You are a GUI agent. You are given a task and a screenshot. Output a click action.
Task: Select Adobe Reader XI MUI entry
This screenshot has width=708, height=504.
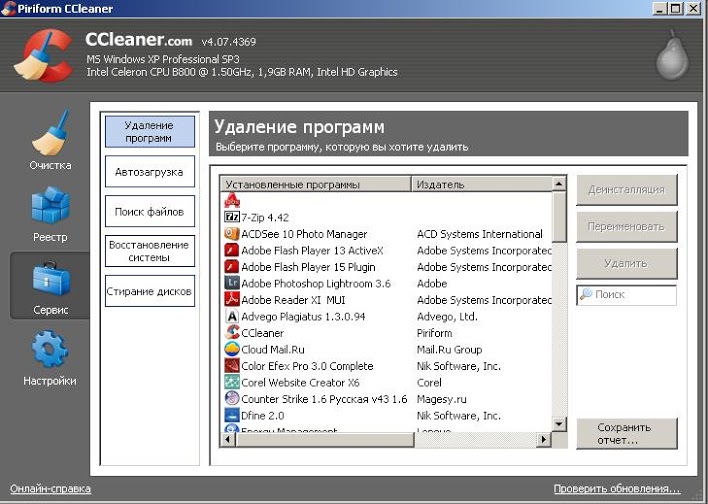tap(293, 300)
